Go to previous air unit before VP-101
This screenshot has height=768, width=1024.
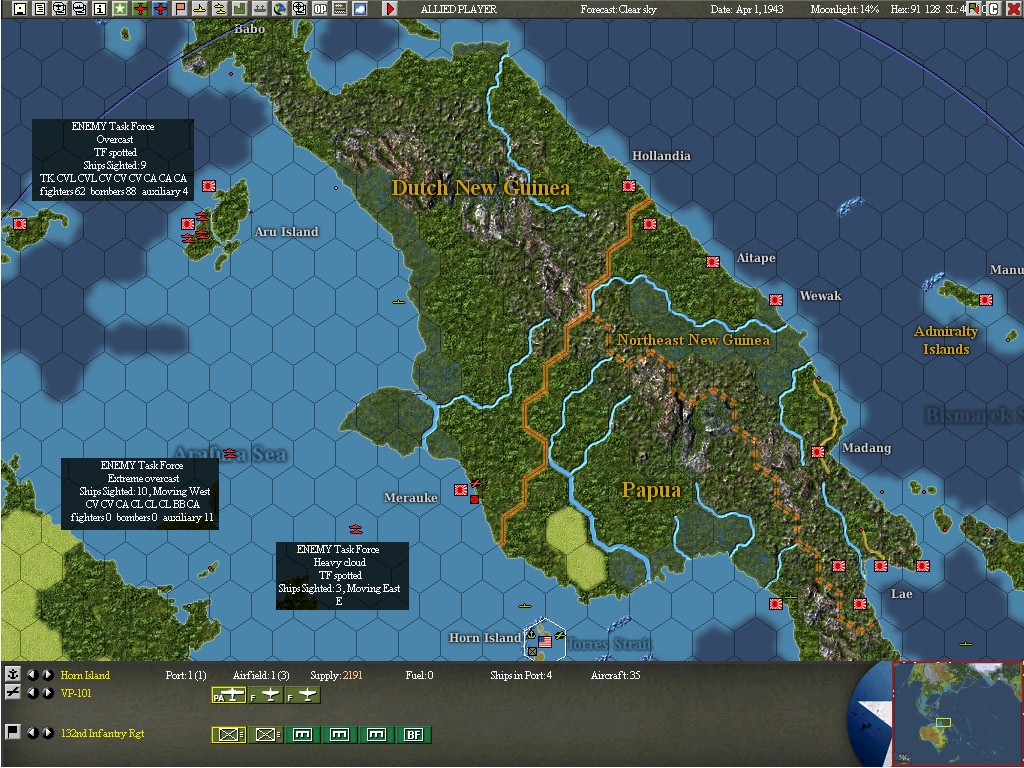coord(32,693)
